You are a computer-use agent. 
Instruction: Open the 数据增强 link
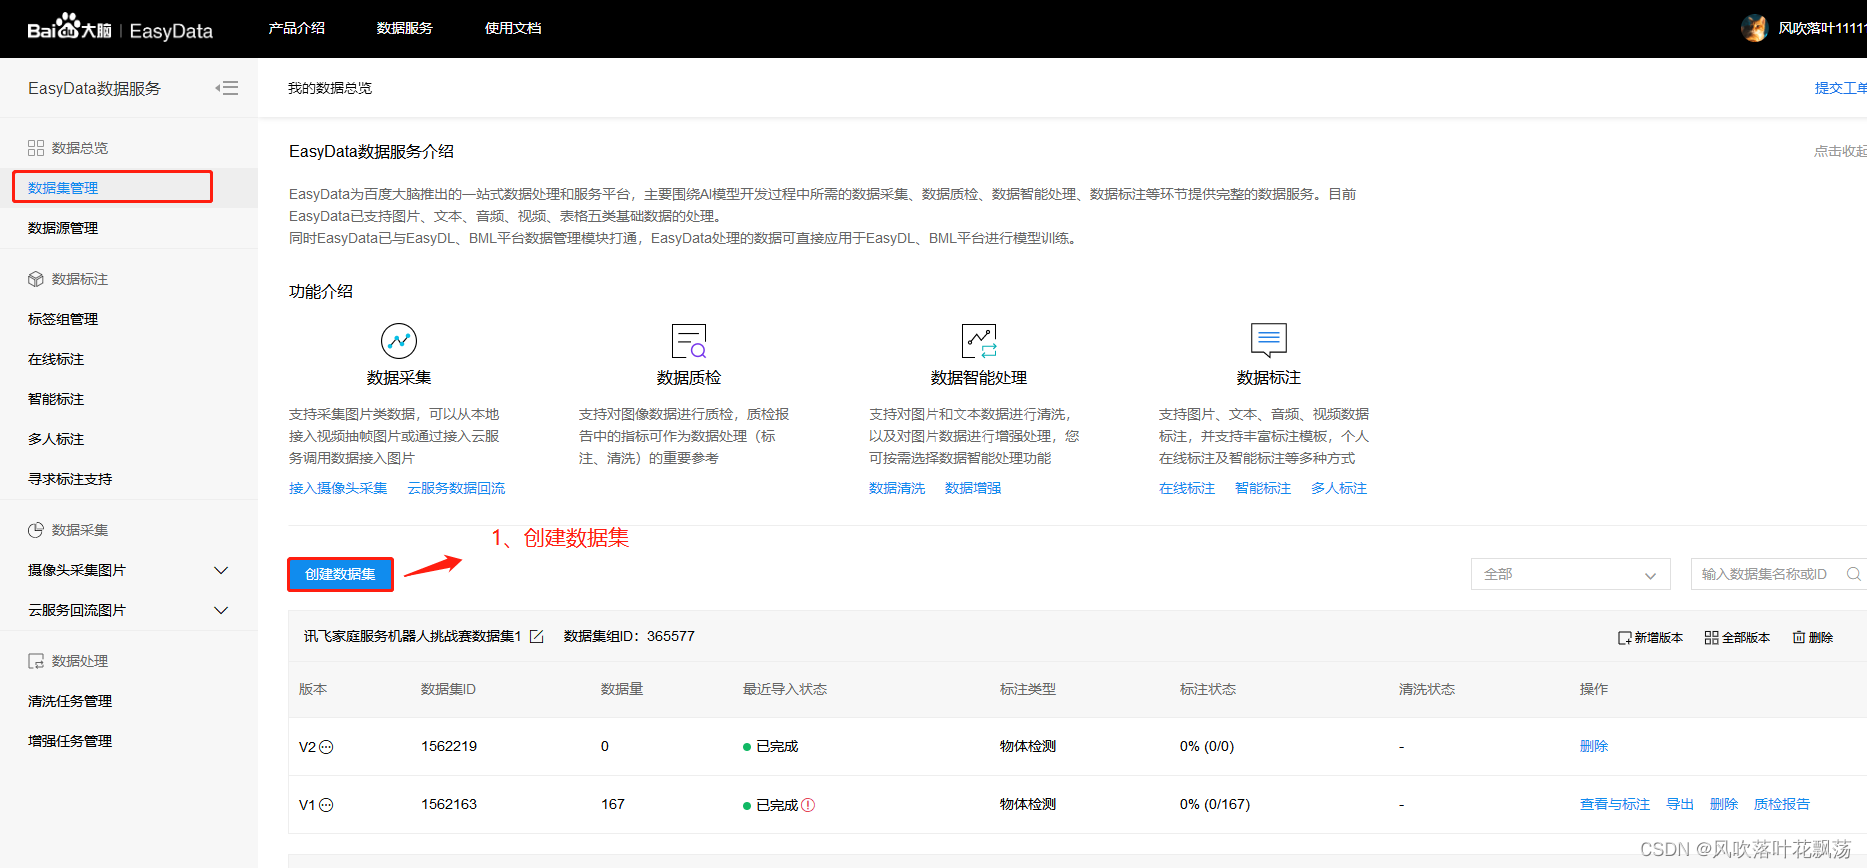(x=973, y=488)
